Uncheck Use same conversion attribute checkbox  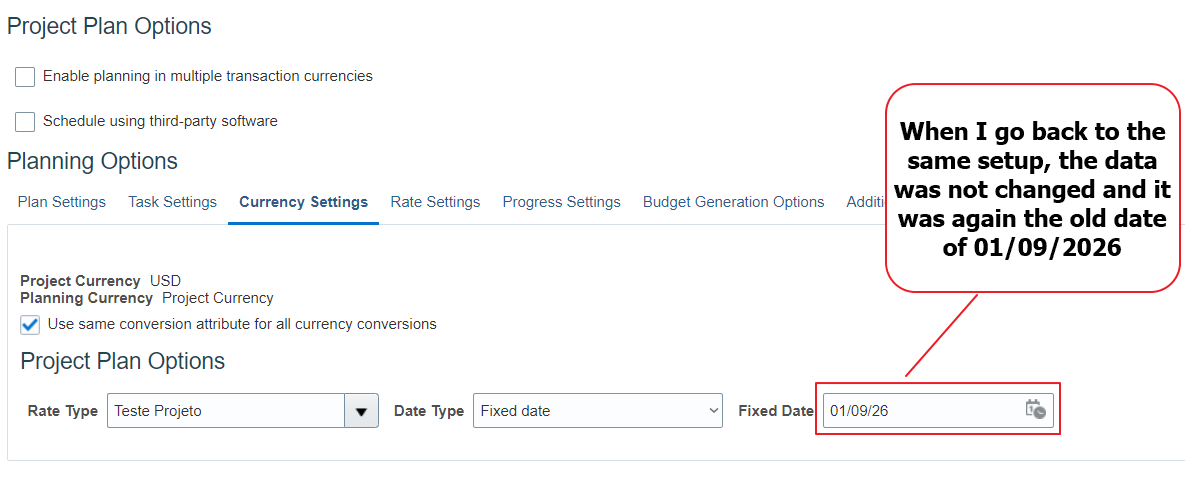30,325
